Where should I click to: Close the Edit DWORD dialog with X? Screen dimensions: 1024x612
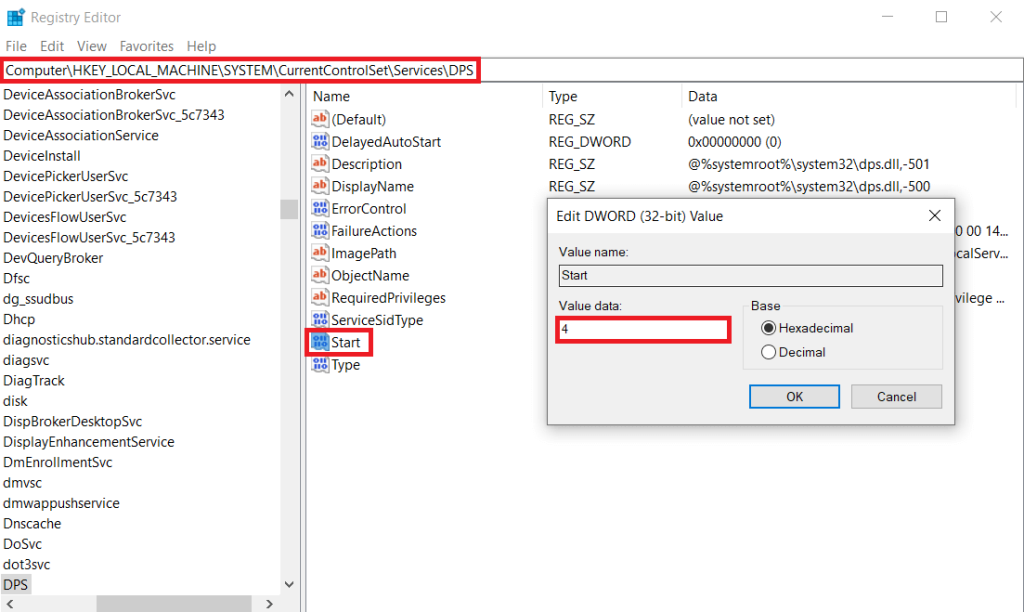tap(935, 216)
